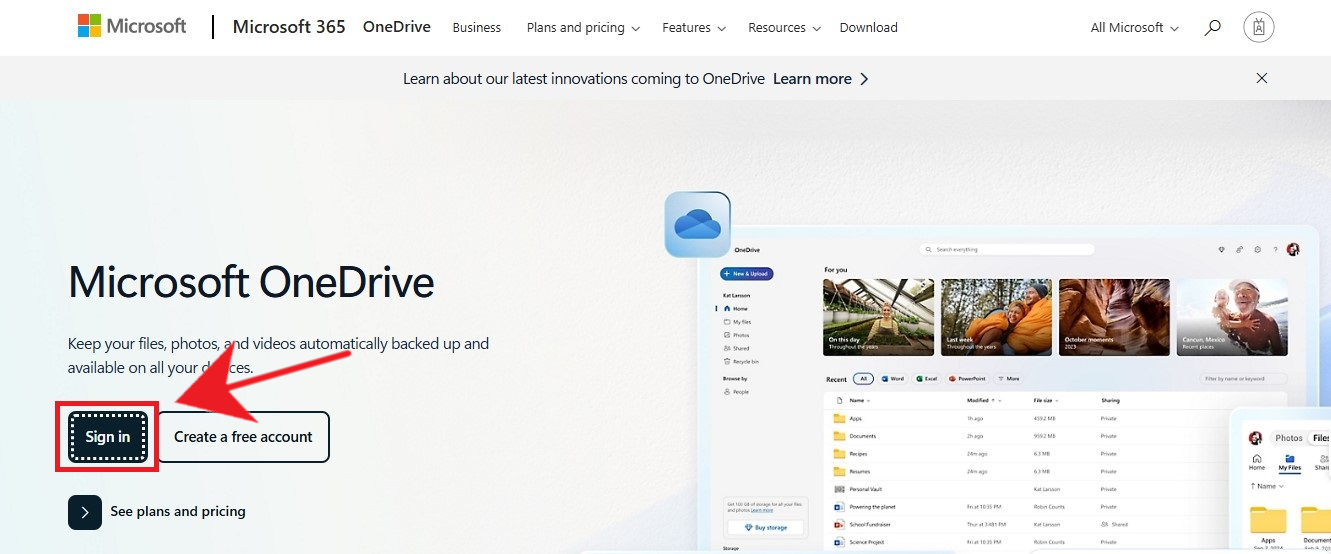Screen dimensions: 1331x554
Task: Select the All filter pill in Recent
Action: click(x=863, y=379)
